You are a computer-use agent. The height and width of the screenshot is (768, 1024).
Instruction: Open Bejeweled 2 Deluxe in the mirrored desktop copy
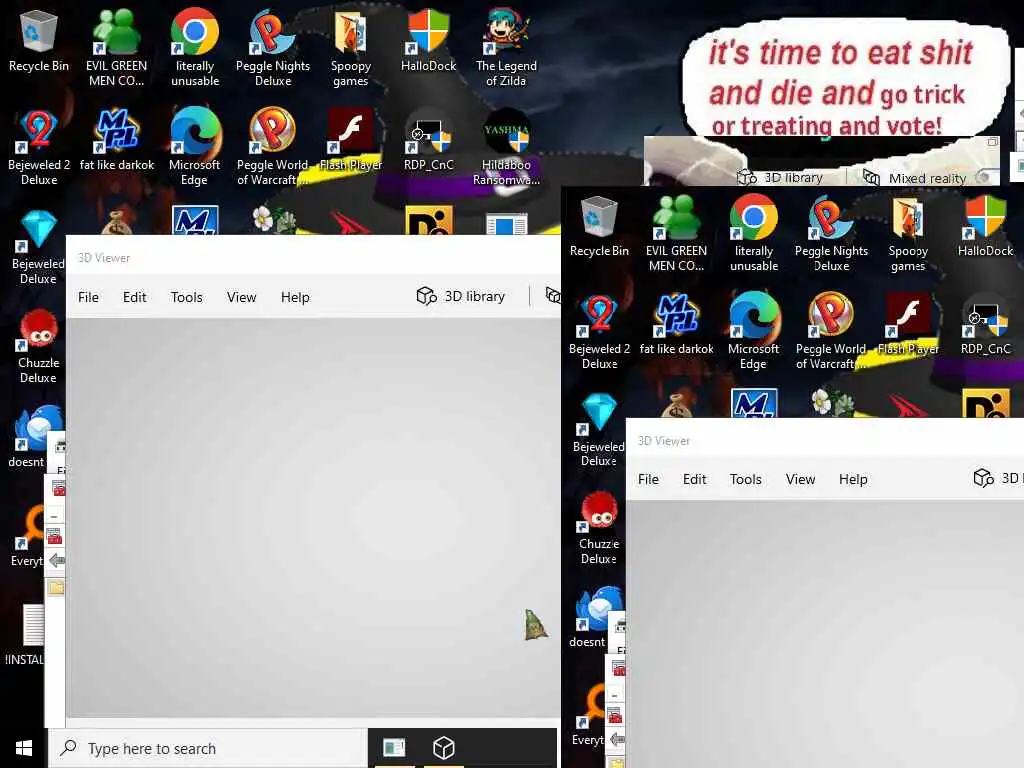tap(599, 331)
